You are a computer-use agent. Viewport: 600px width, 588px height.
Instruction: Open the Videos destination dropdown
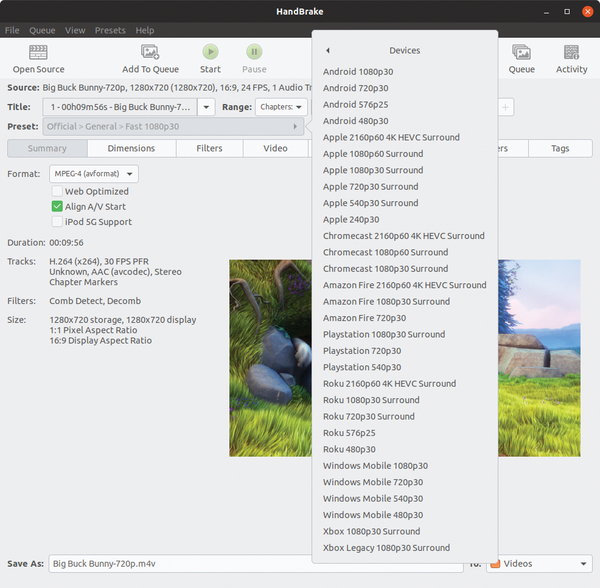click(x=540, y=564)
